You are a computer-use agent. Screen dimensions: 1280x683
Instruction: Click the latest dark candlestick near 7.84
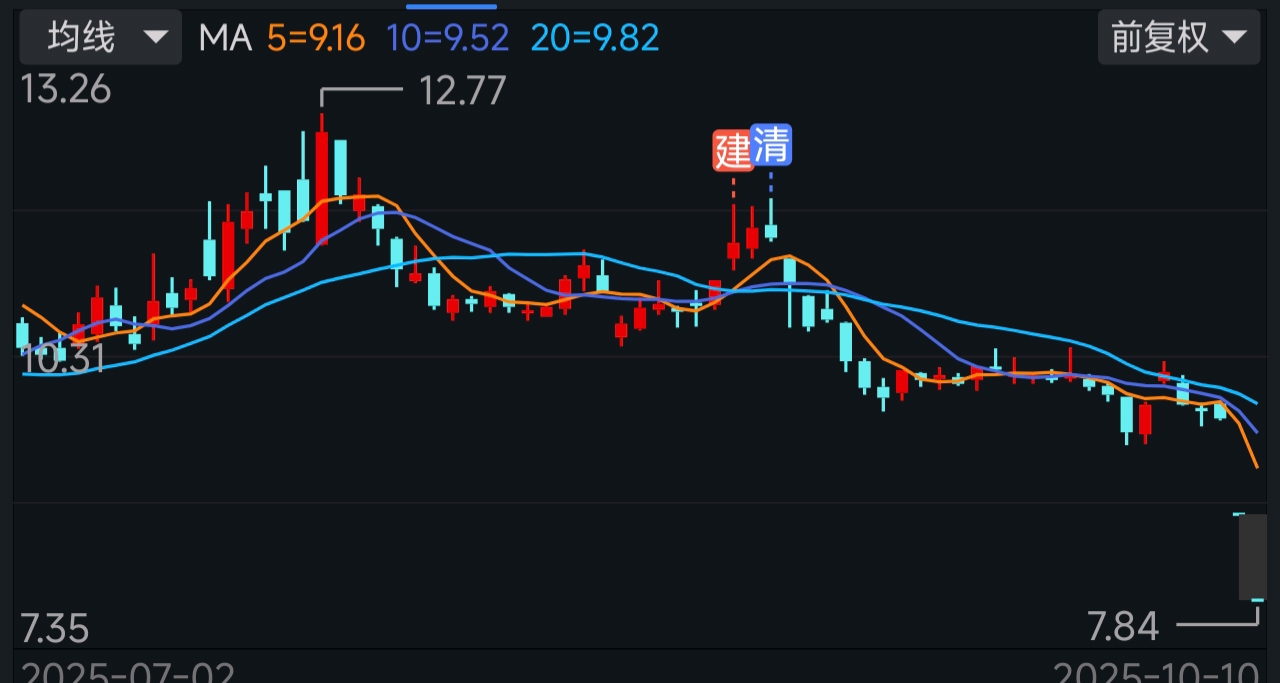(x=1252, y=557)
